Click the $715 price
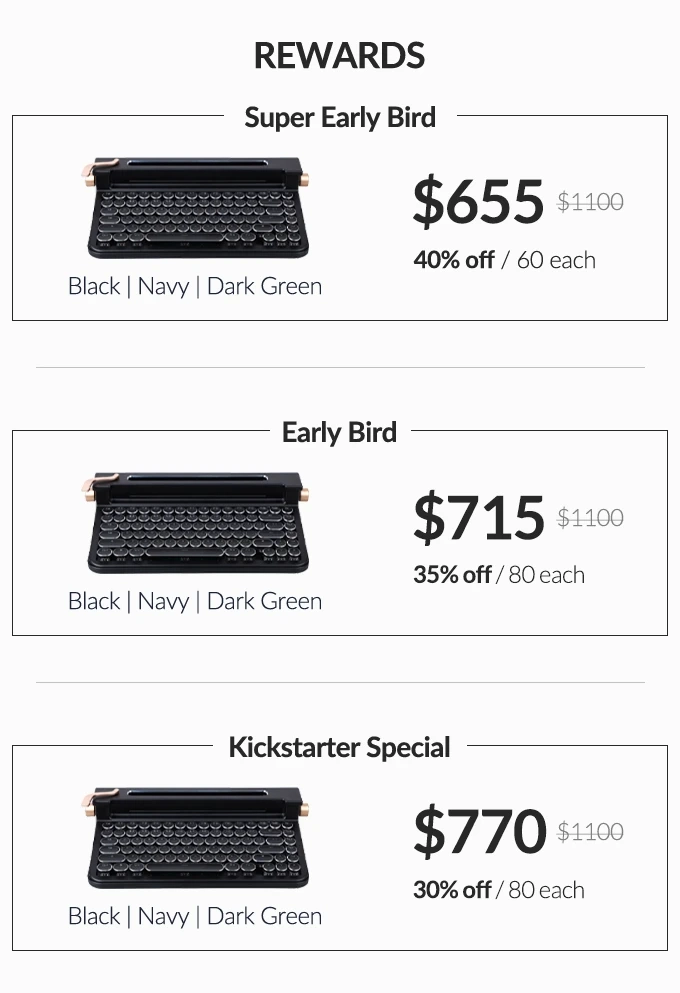This screenshot has width=680, height=993. coord(478,516)
